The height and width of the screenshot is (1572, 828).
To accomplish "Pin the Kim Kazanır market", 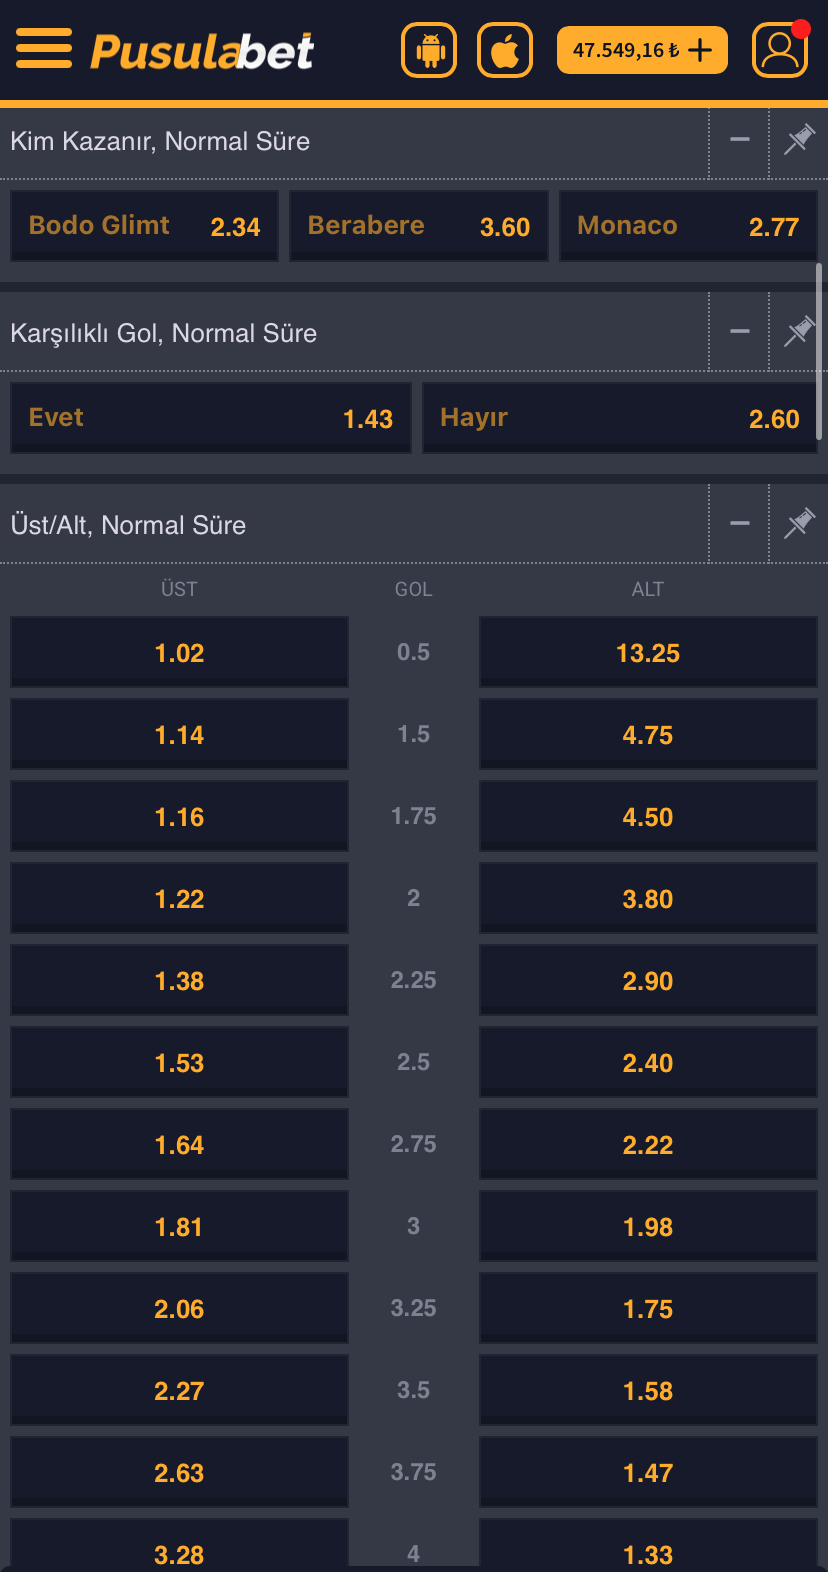I will pyautogui.click(x=799, y=141).
